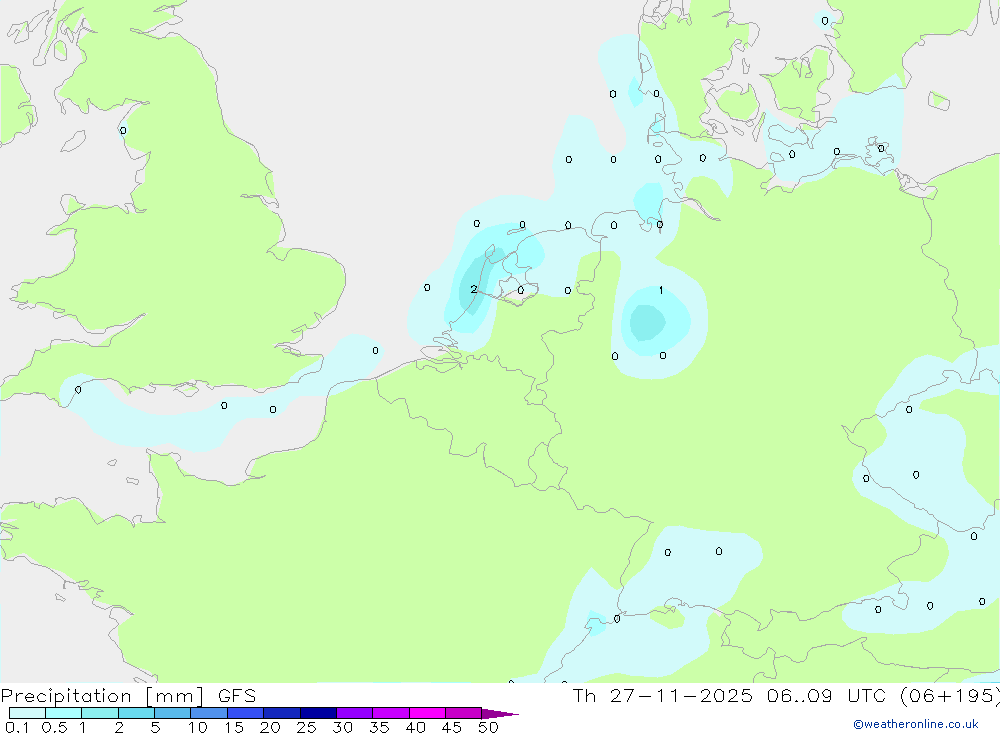Click the map value '2' on Dutch coast
The width and height of the screenshot is (1000, 733).
pos(473,290)
